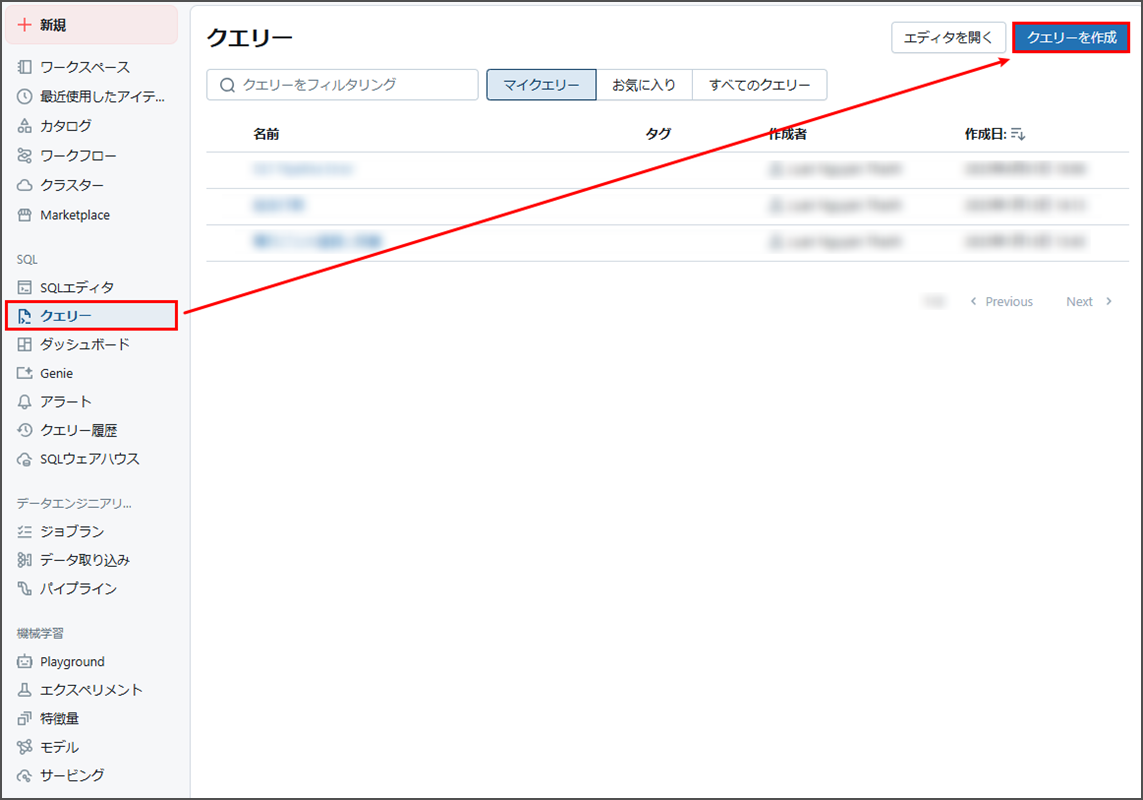Go to the Previous page
The height and width of the screenshot is (800, 1143).
(x=1002, y=301)
